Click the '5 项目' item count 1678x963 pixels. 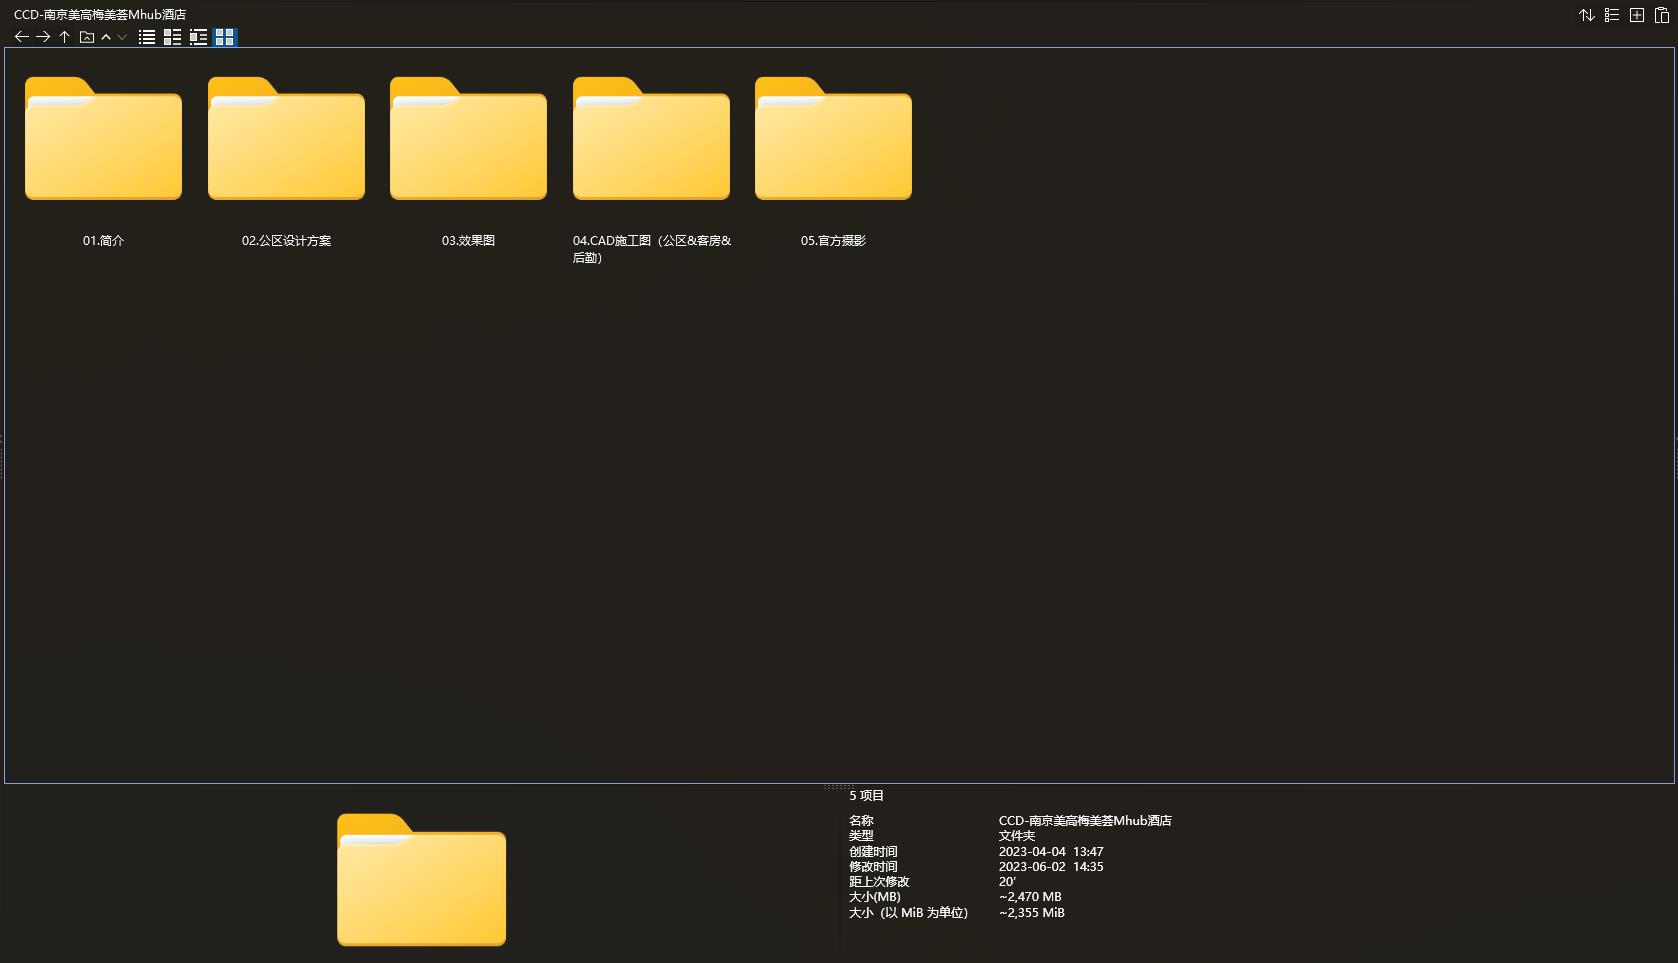867,796
